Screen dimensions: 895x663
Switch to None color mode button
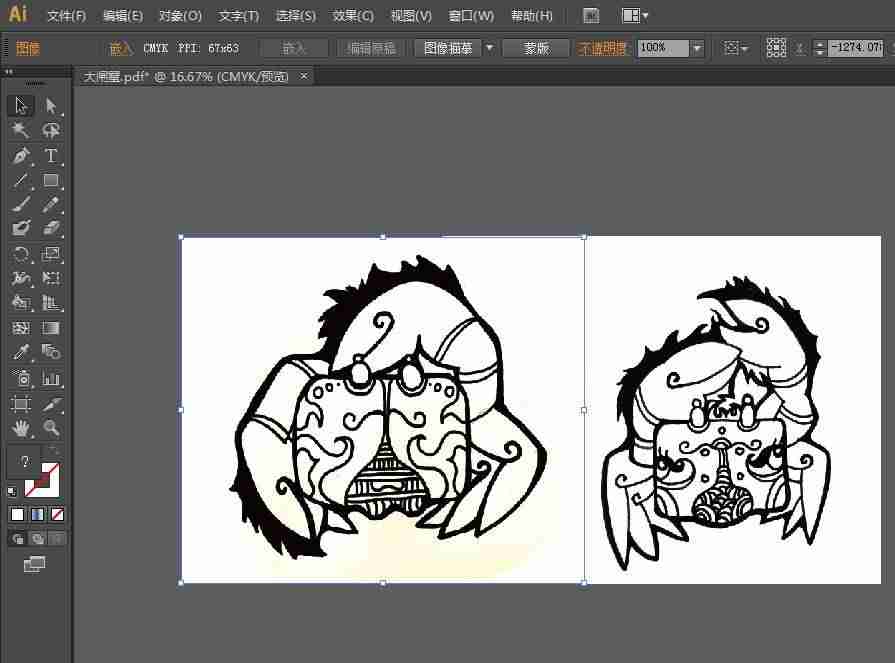point(58,515)
